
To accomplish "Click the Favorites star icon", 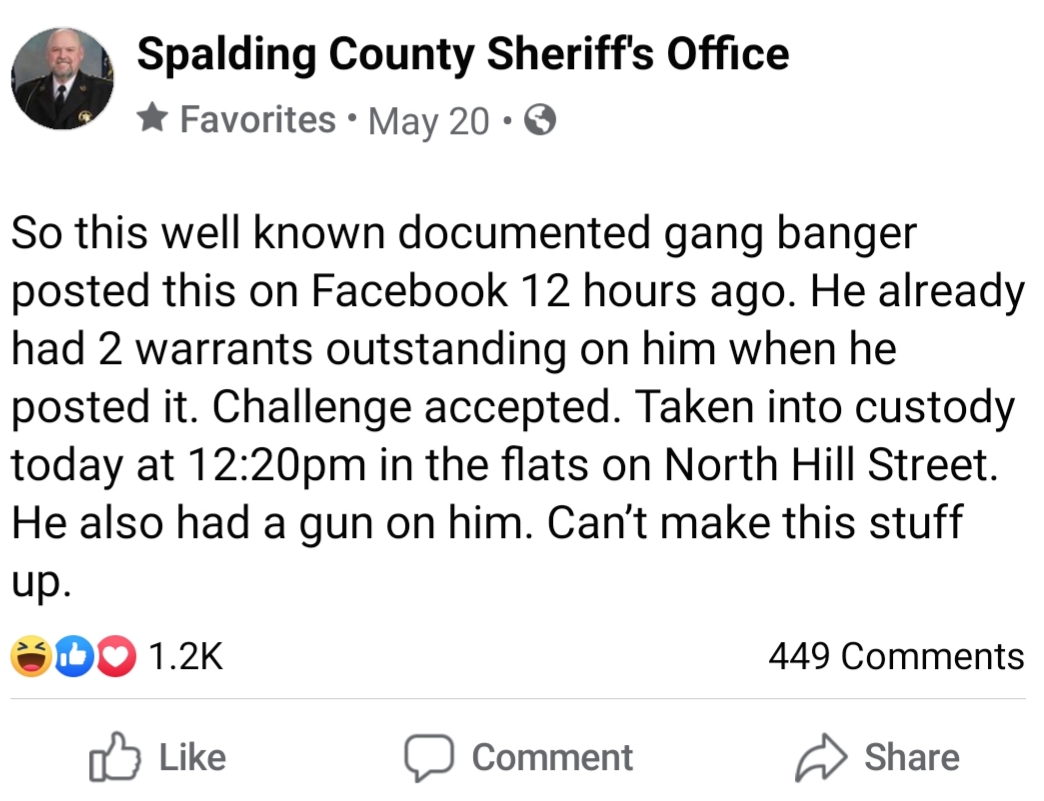I will (153, 120).
